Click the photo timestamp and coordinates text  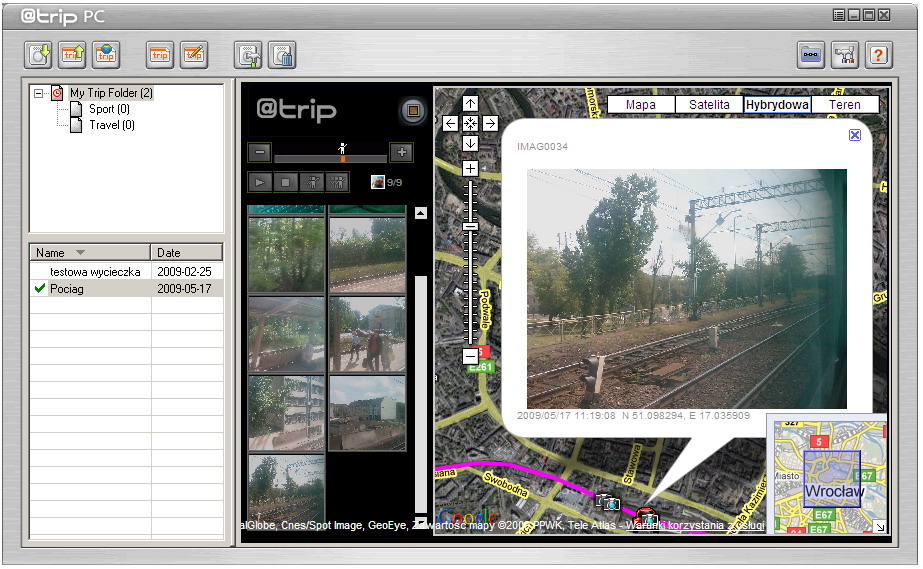pyautogui.click(x=633, y=415)
